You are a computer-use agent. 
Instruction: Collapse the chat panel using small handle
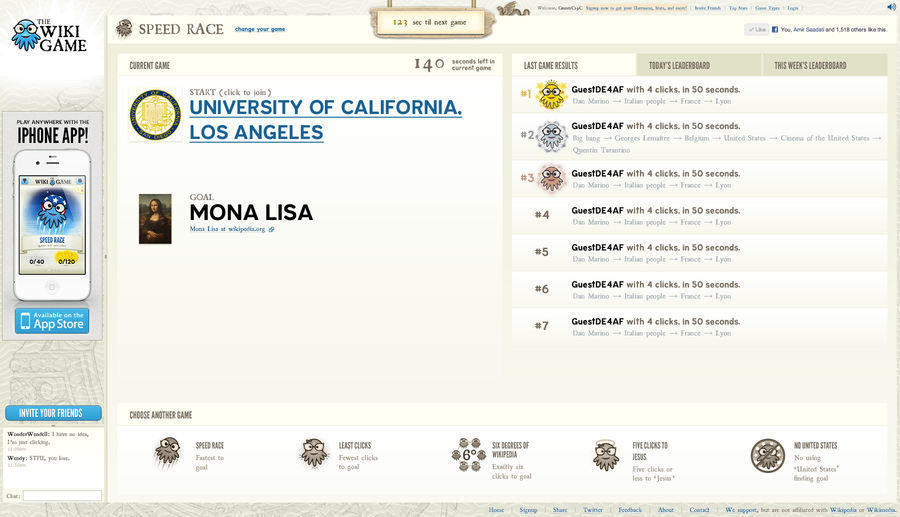pos(106,257)
